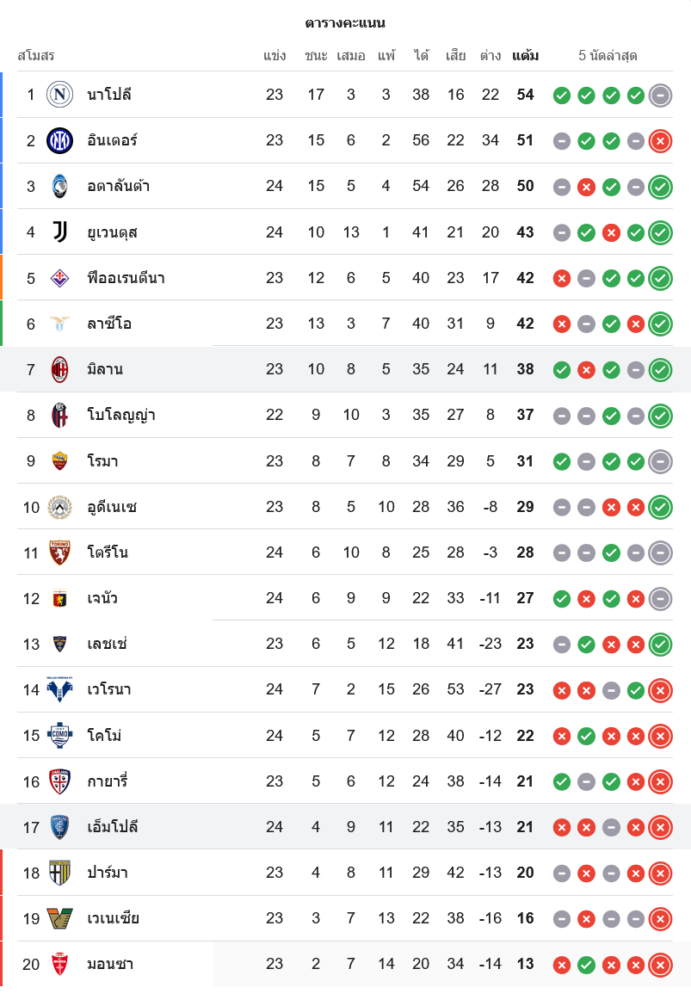Click the Inter club crest icon
Screen dimensions: 691x1000
point(60,141)
